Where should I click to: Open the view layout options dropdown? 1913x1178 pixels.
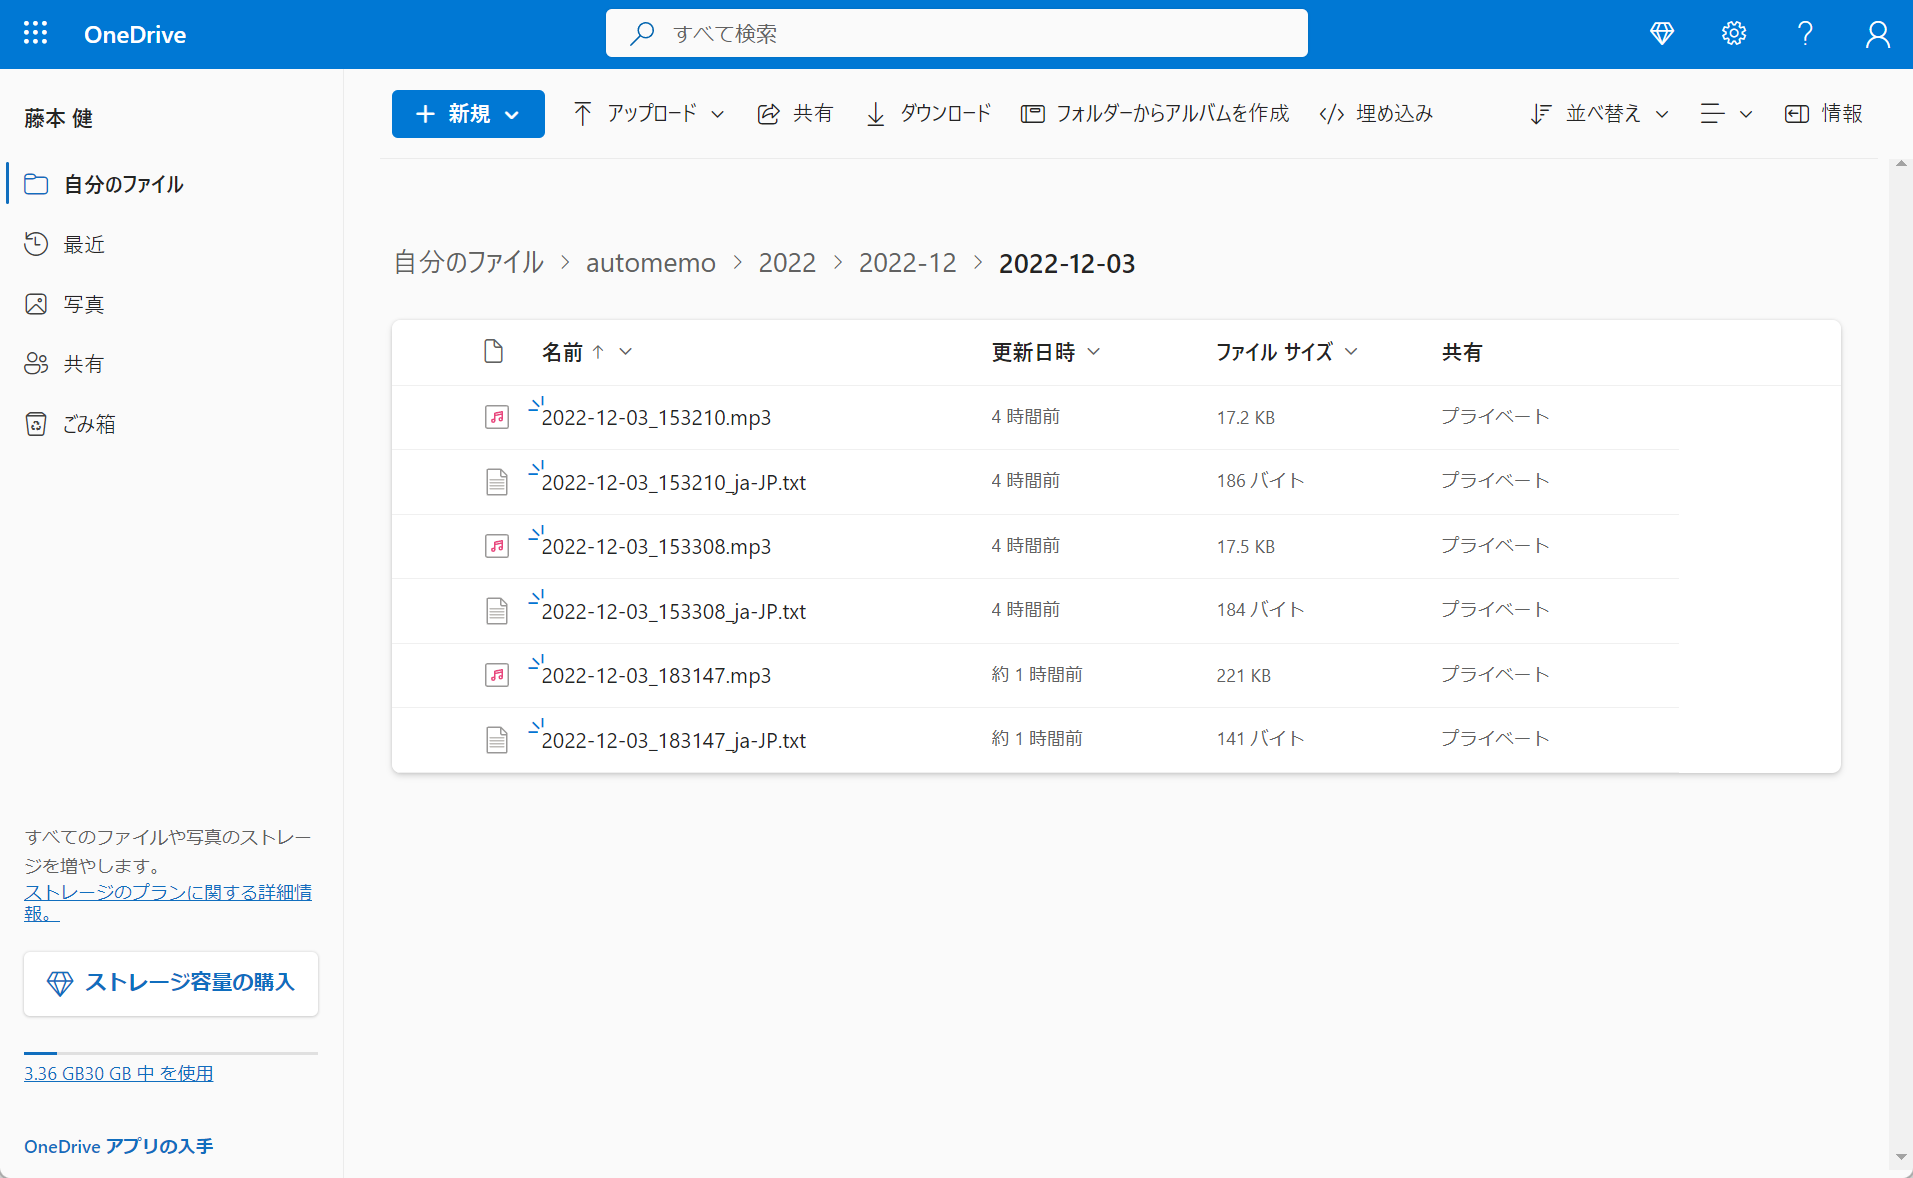coord(1726,114)
